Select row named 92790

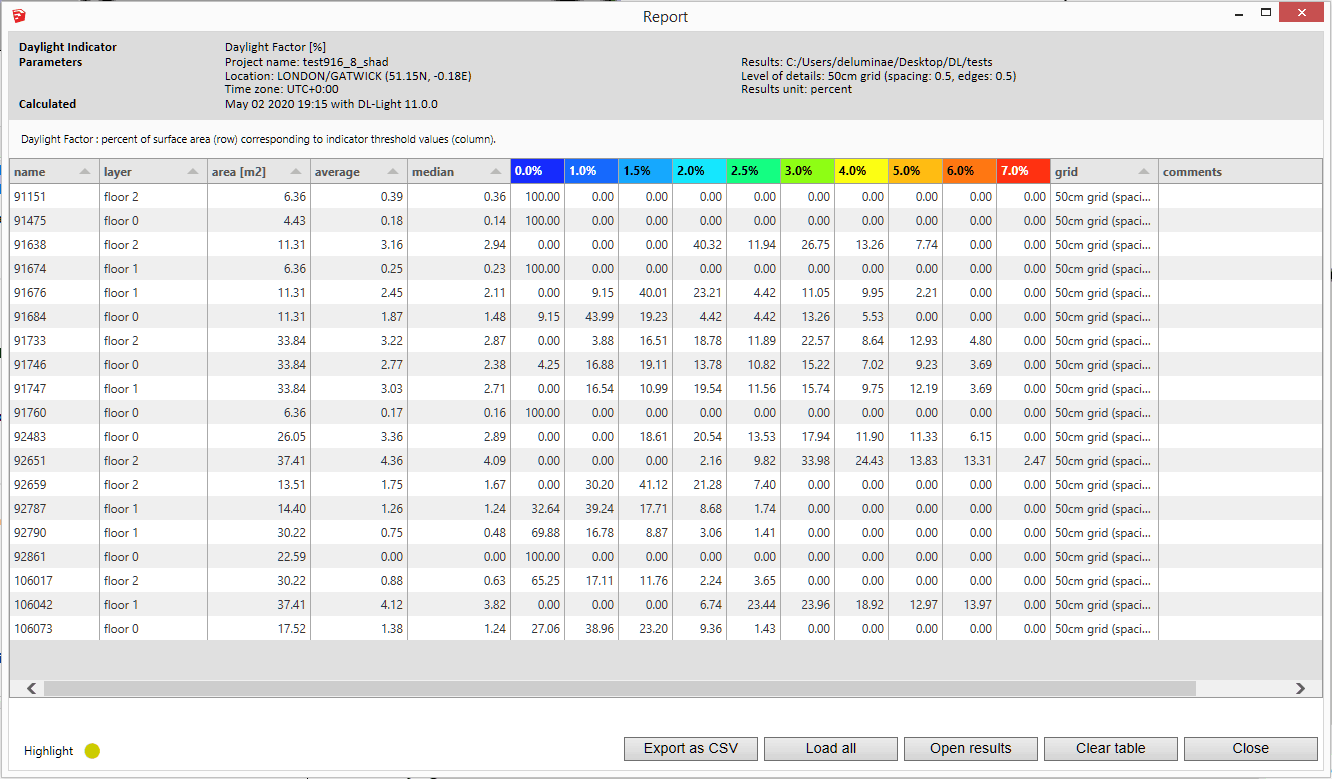point(666,533)
